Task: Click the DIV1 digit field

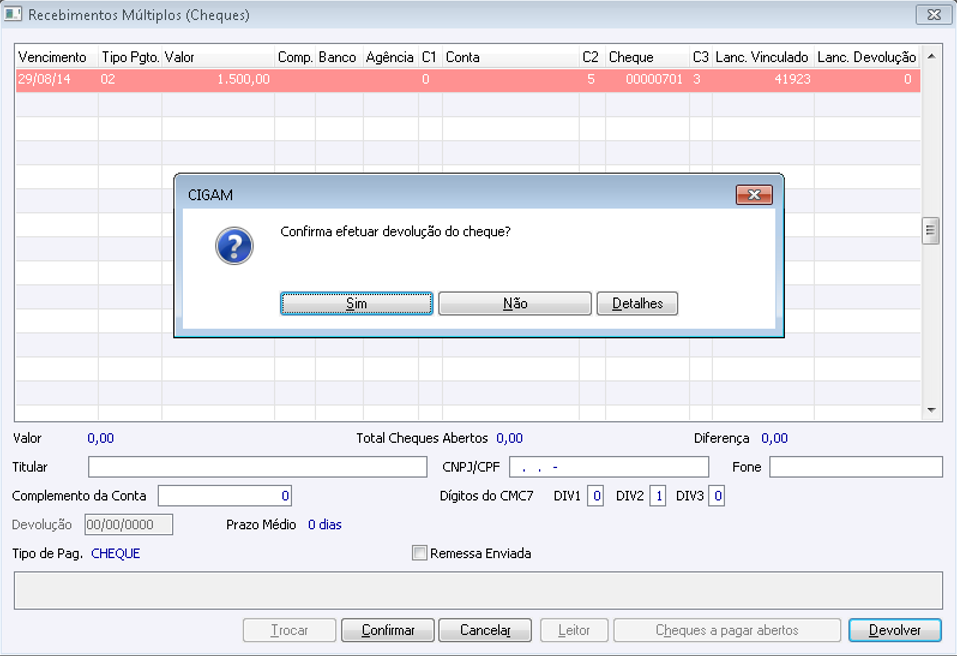Action: click(596, 496)
